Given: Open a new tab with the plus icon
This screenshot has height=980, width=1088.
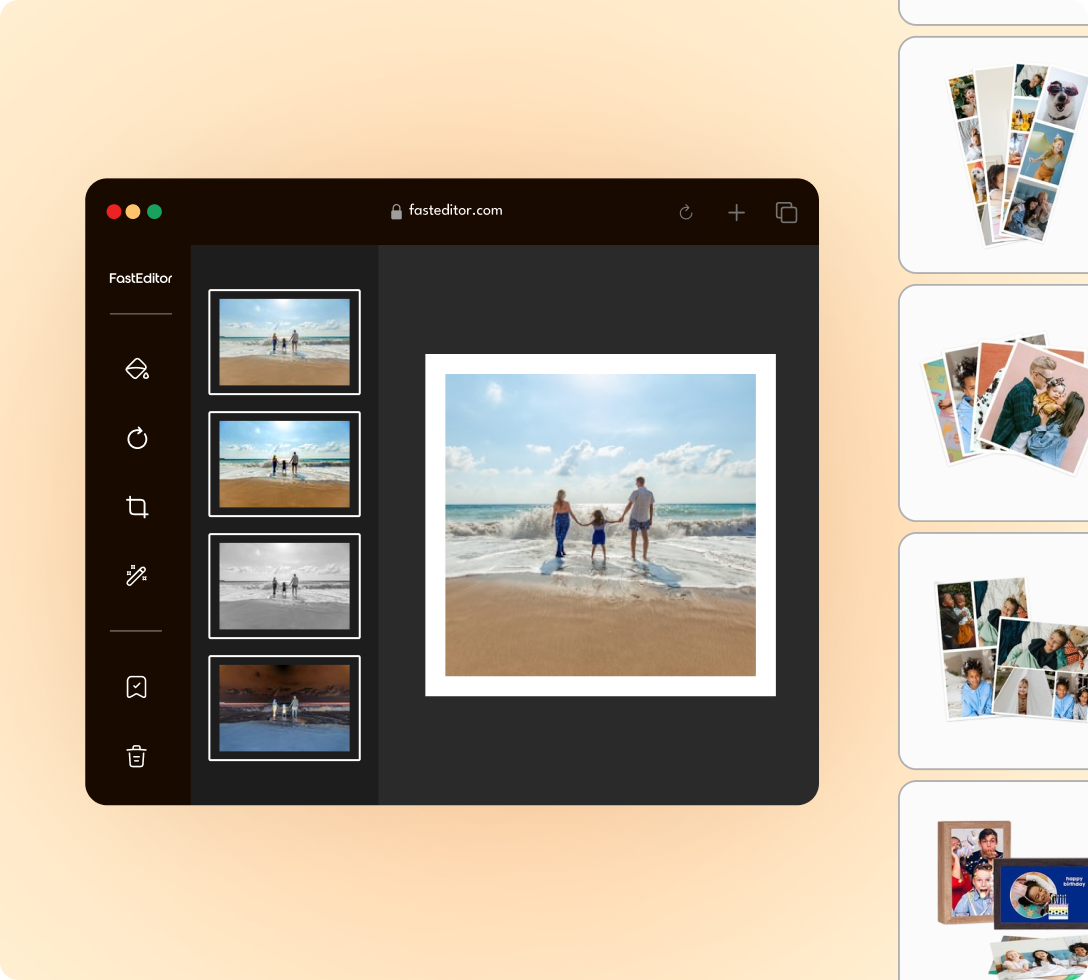Looking at the screenshot, I should [x=736, y=211].
